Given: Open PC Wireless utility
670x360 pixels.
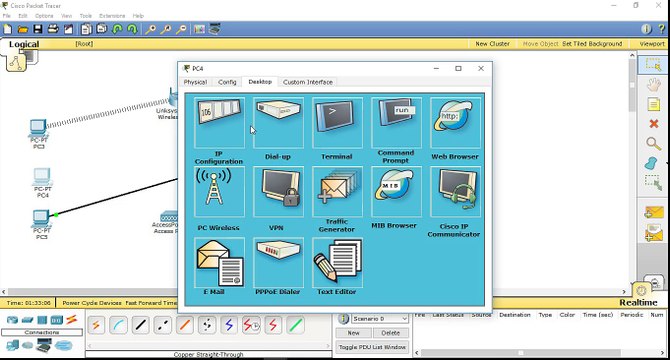Looking at the screenshot, I should [x=219, y=192].
